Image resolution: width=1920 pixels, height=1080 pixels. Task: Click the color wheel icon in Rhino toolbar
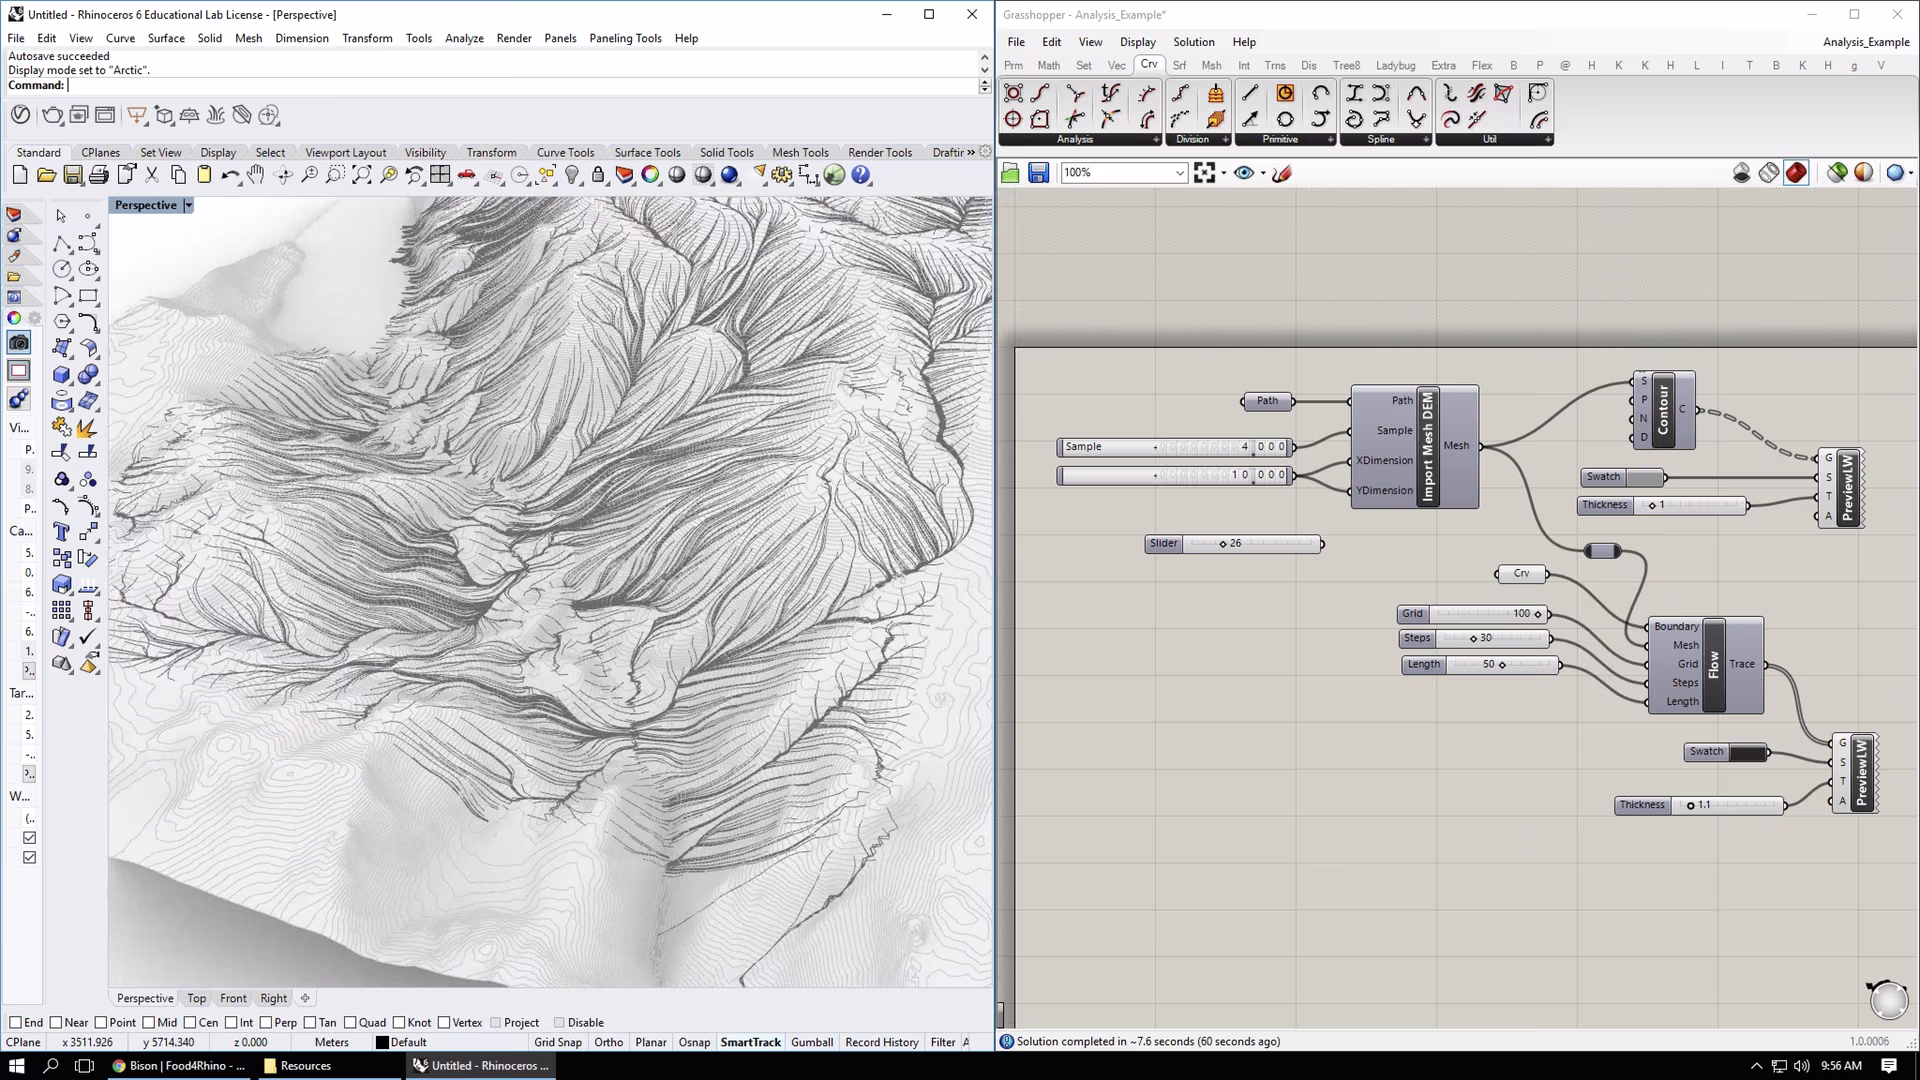[x=651, y=175]
